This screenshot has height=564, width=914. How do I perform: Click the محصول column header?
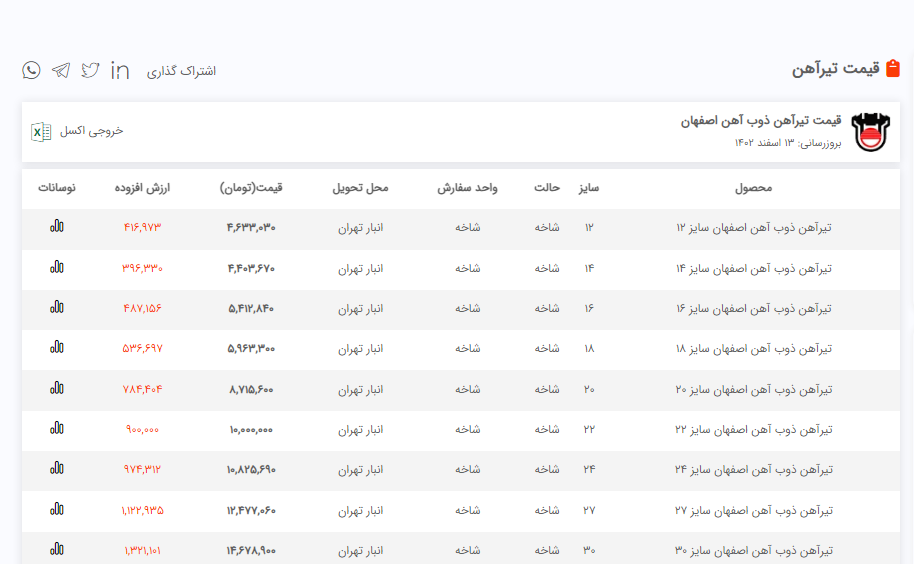coord(752,188)
